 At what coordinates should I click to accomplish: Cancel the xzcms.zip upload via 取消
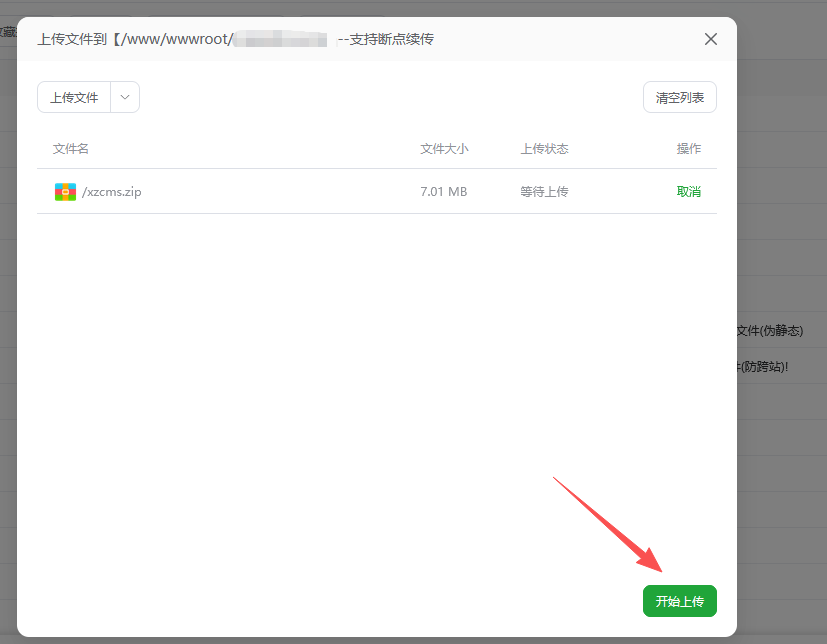click(688, 192)
